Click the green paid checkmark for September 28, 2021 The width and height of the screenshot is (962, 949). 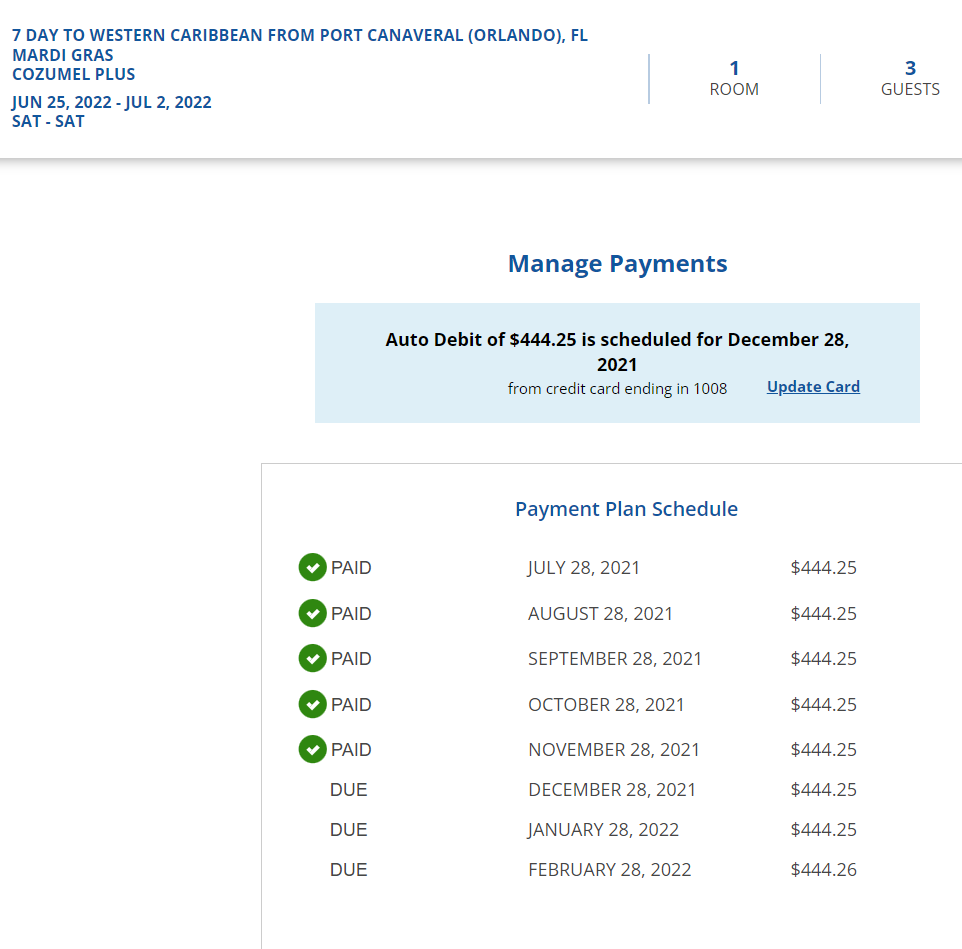tap(313, 659)
